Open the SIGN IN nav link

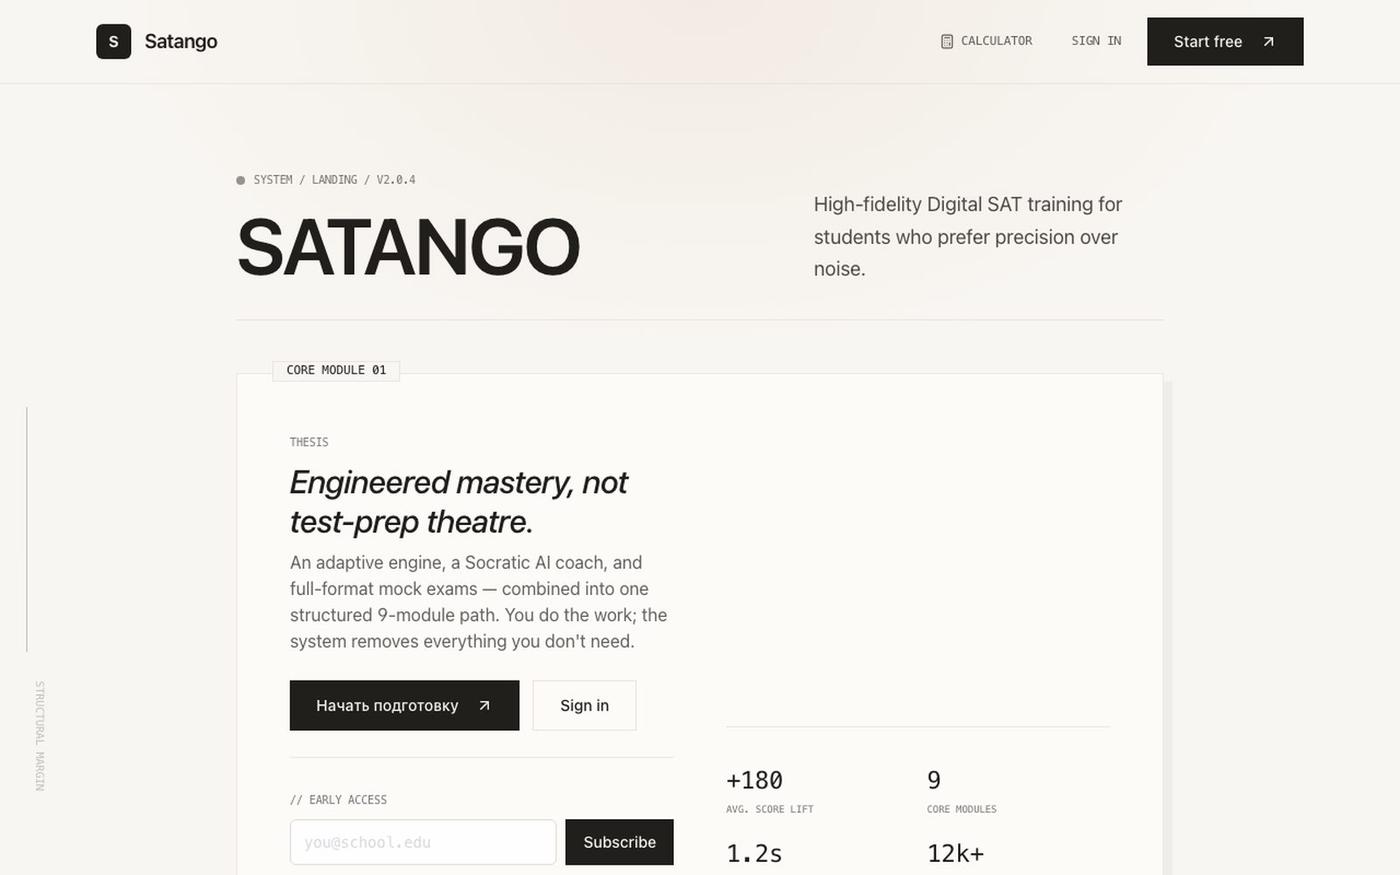1096,41
